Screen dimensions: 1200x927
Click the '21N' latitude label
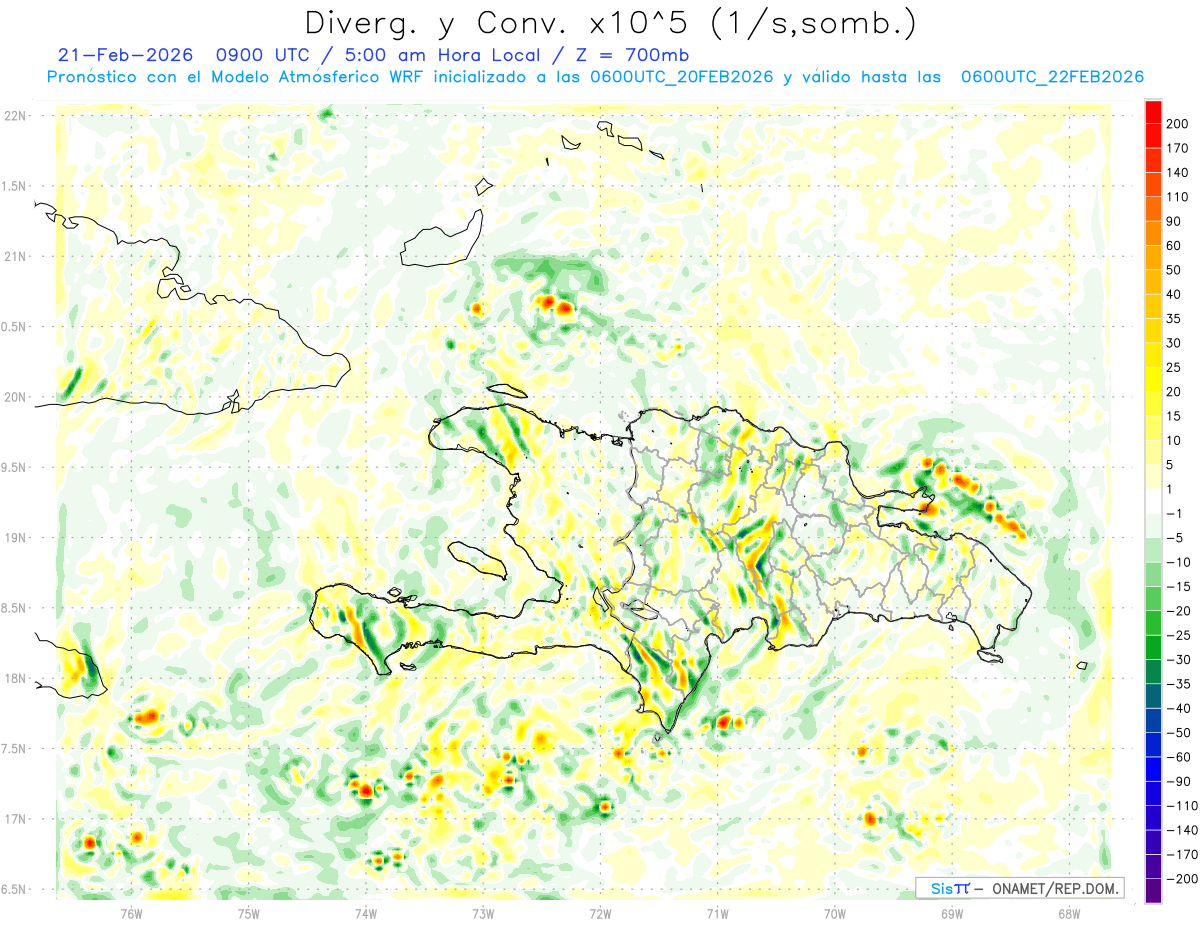(15, 256)
